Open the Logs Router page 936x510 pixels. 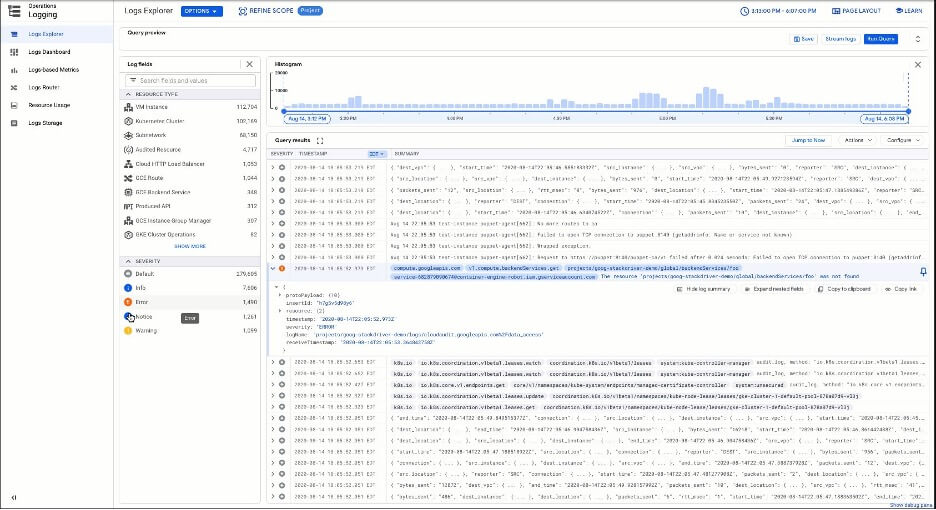click(42, 87)
